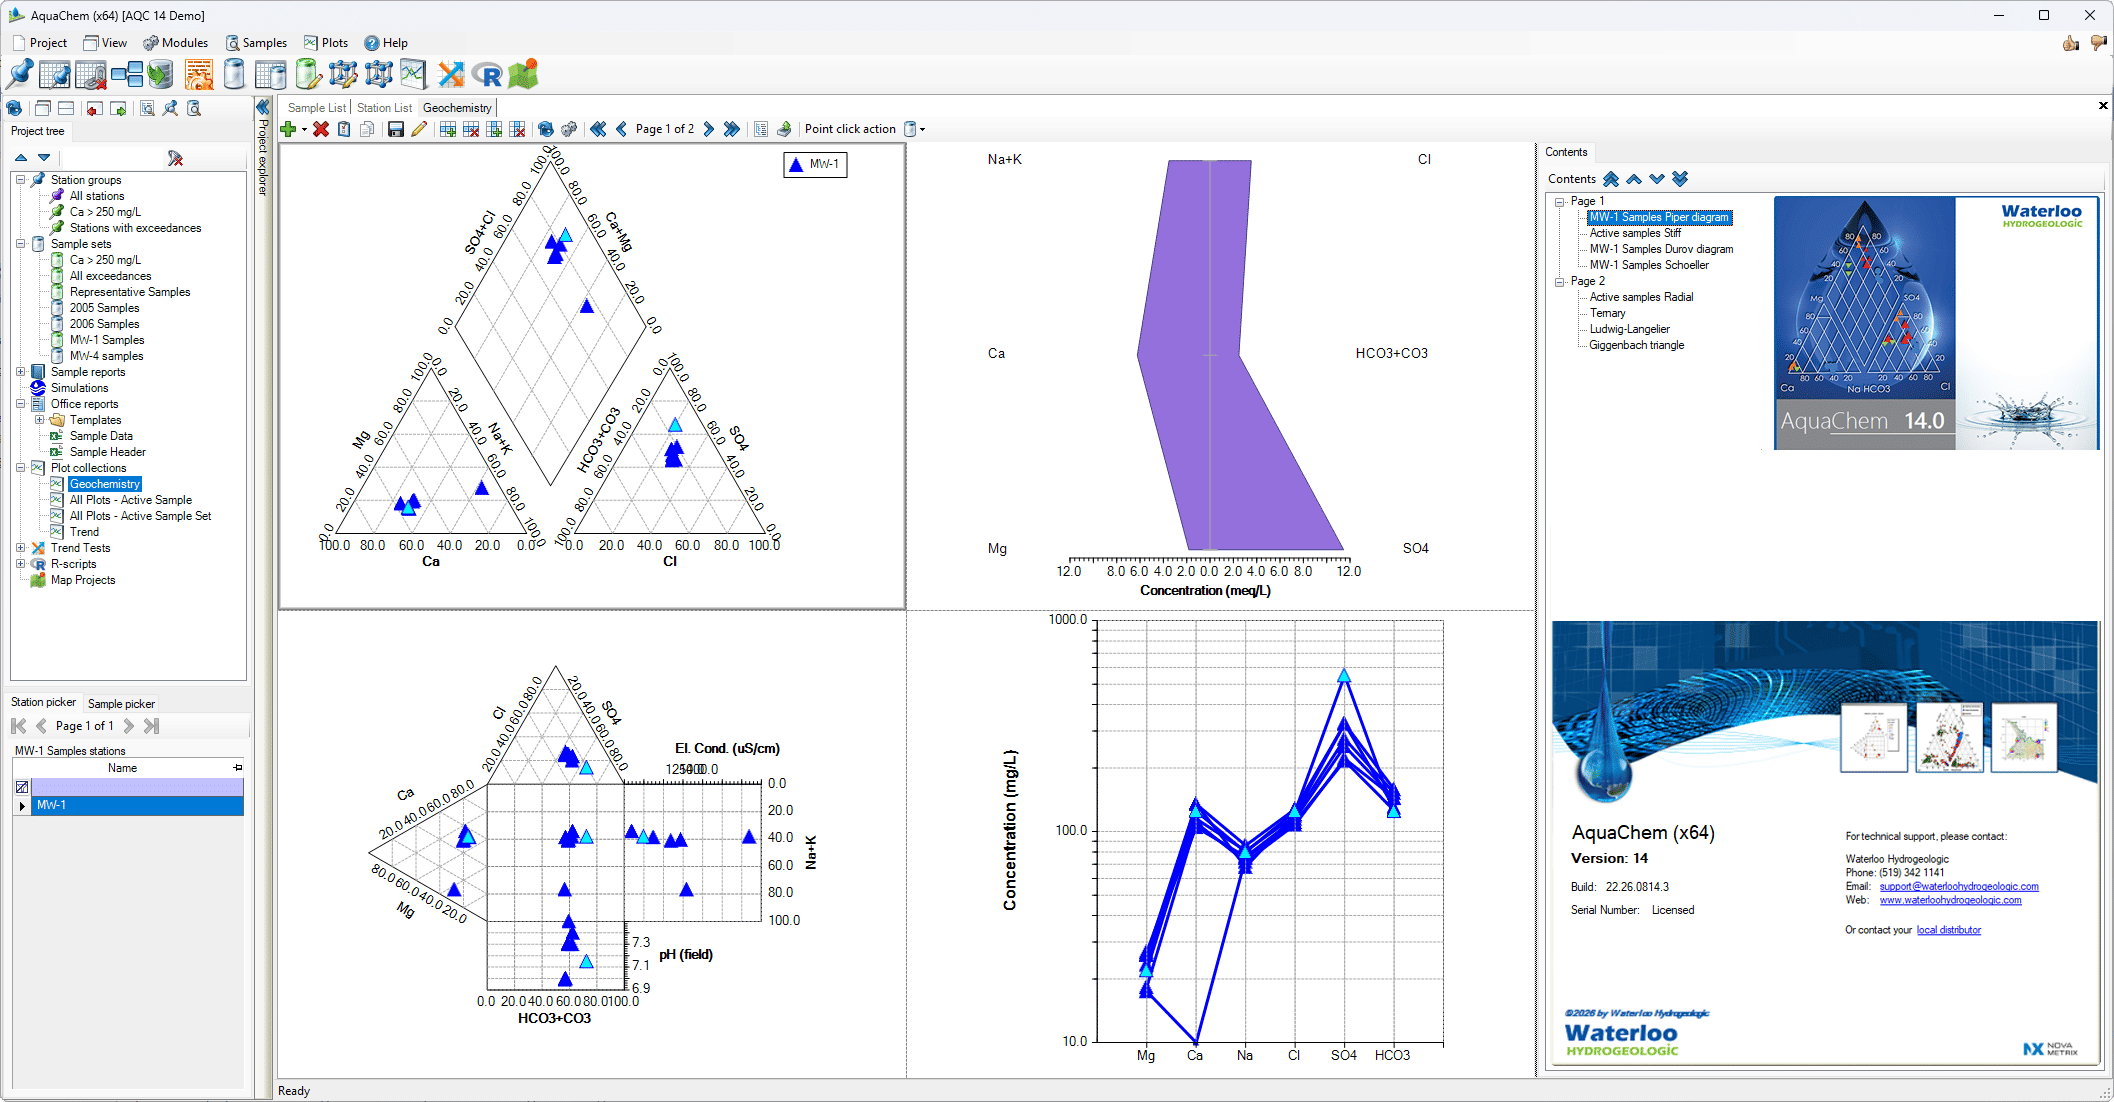Click the blue pushpin Stations icon in main toolbar

tap(19, 74)
